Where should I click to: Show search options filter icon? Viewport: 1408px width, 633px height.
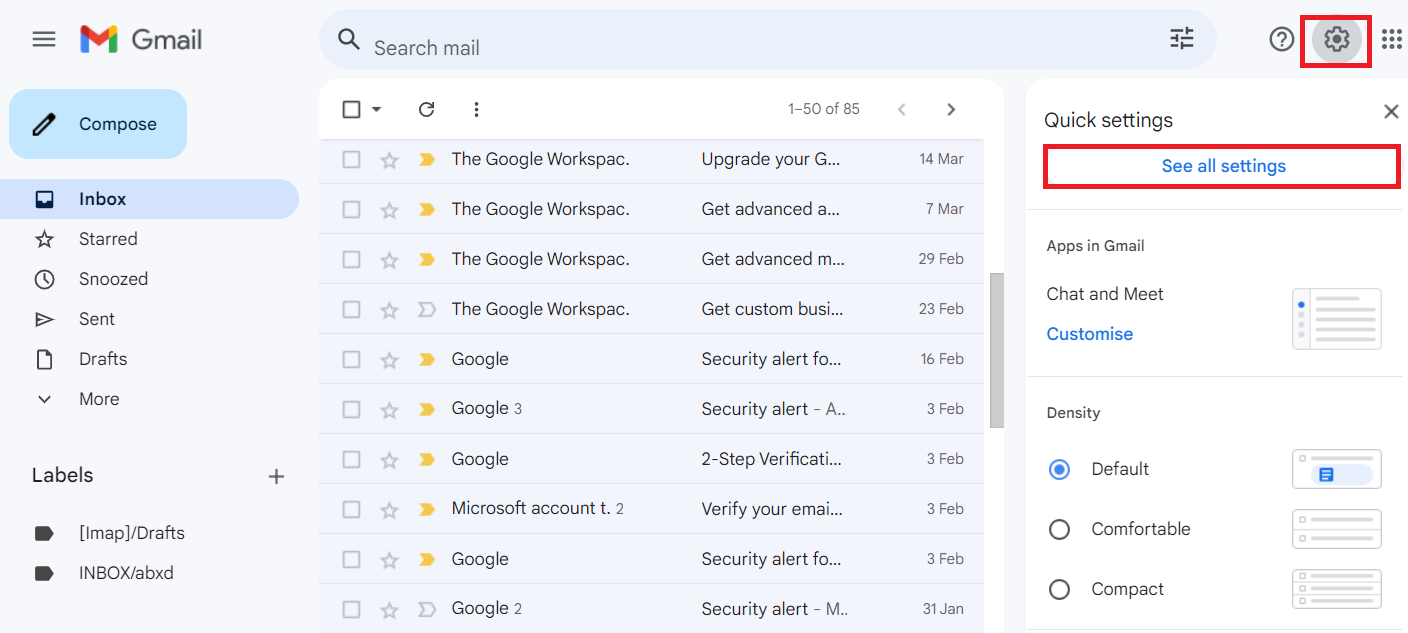[x=1182, y=39]
